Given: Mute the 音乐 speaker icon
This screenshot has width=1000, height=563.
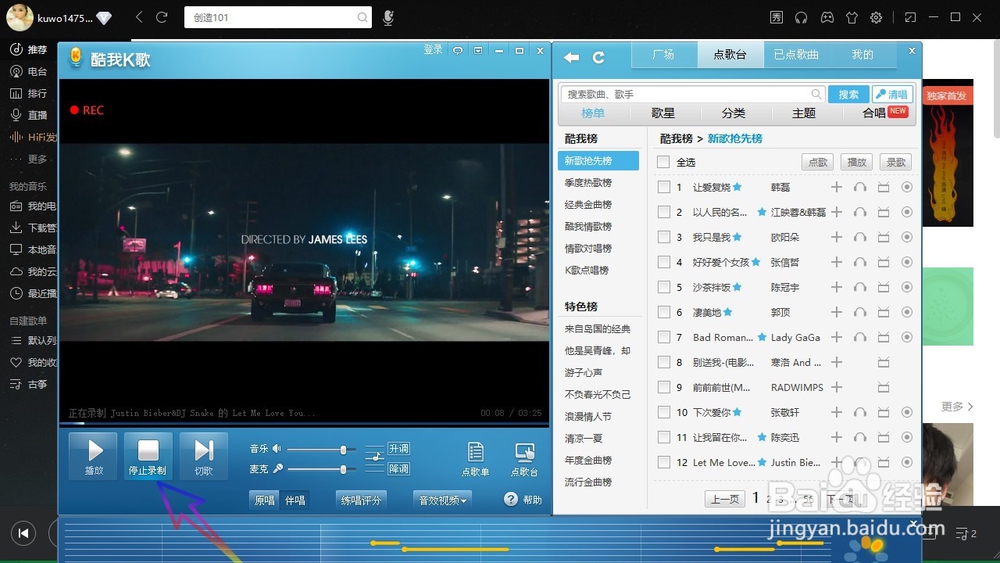Looking at the screenshot, I should click(x=277, y=449).
